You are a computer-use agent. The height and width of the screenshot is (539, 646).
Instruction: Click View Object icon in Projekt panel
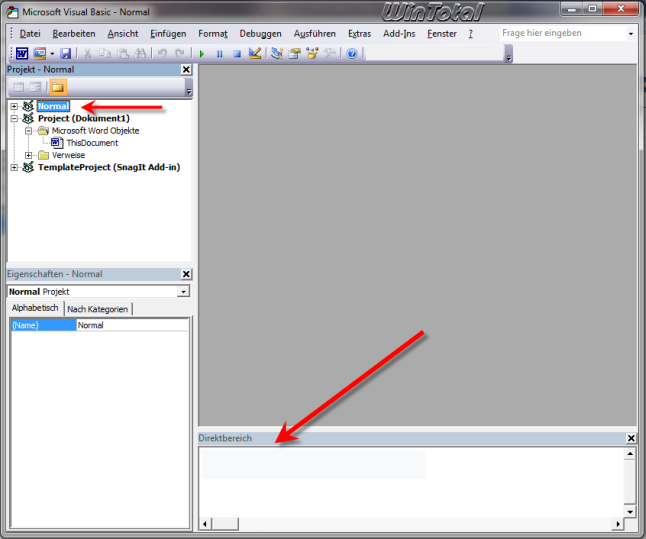36,87
